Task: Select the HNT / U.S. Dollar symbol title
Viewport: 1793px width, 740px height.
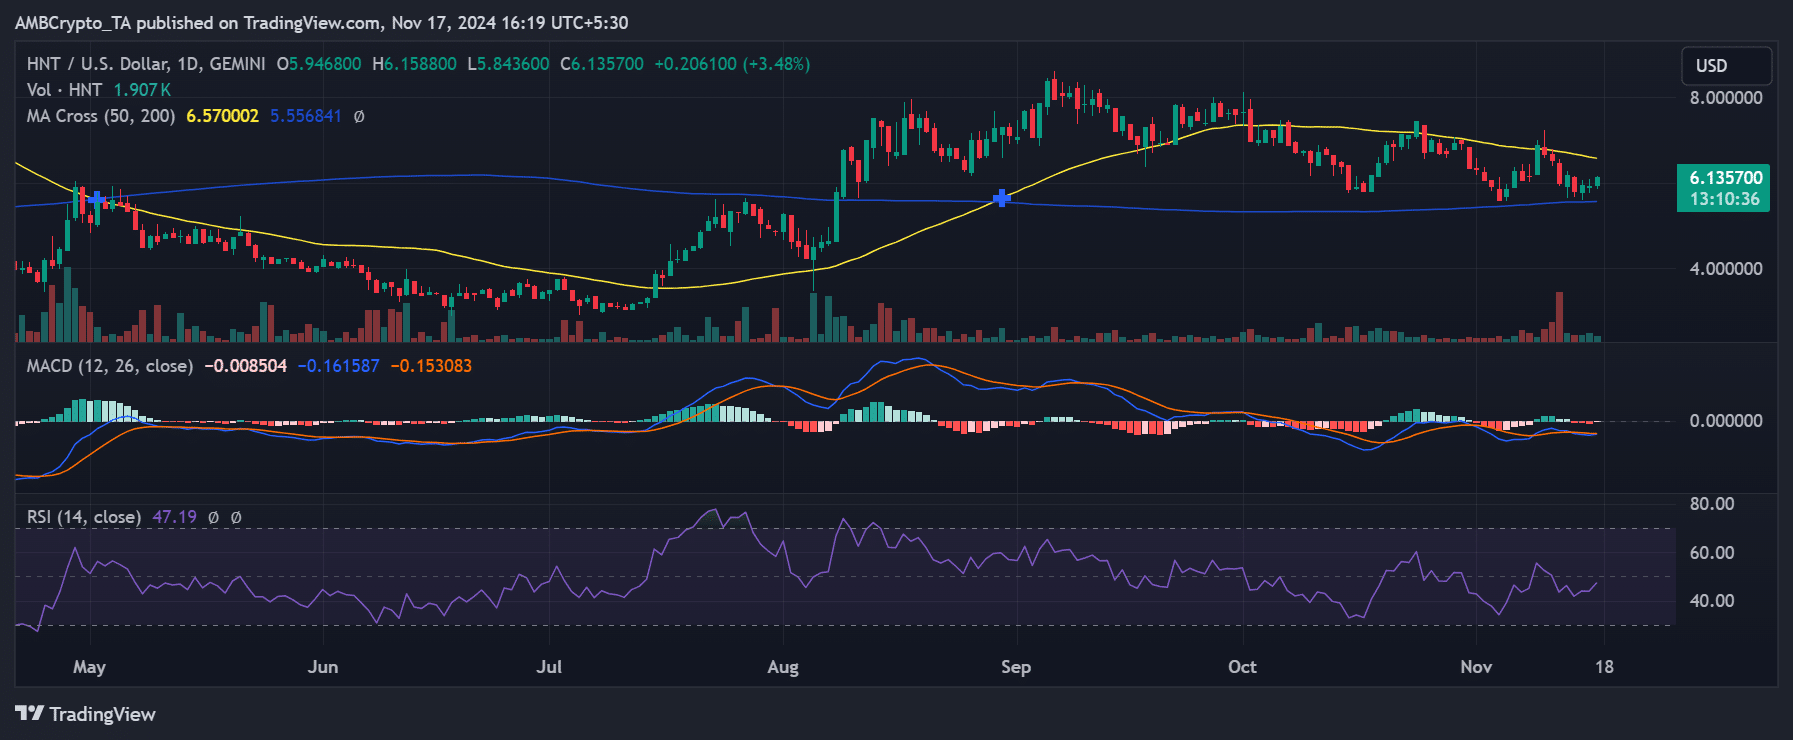Action: click(x=146, y=64)
